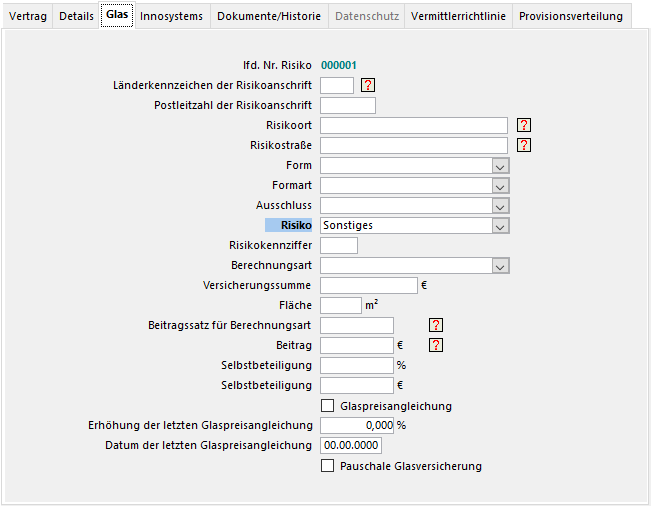Click help icon beside Risikostraße field
The image size is (652, 506).
(523, 145)
